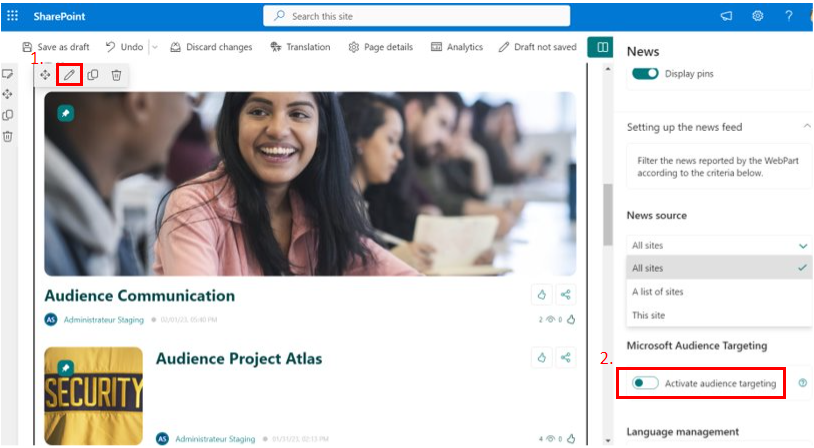Viewport: 814px width, 448px height.
Task: Open the Translation option
Action: coord(300,47)
